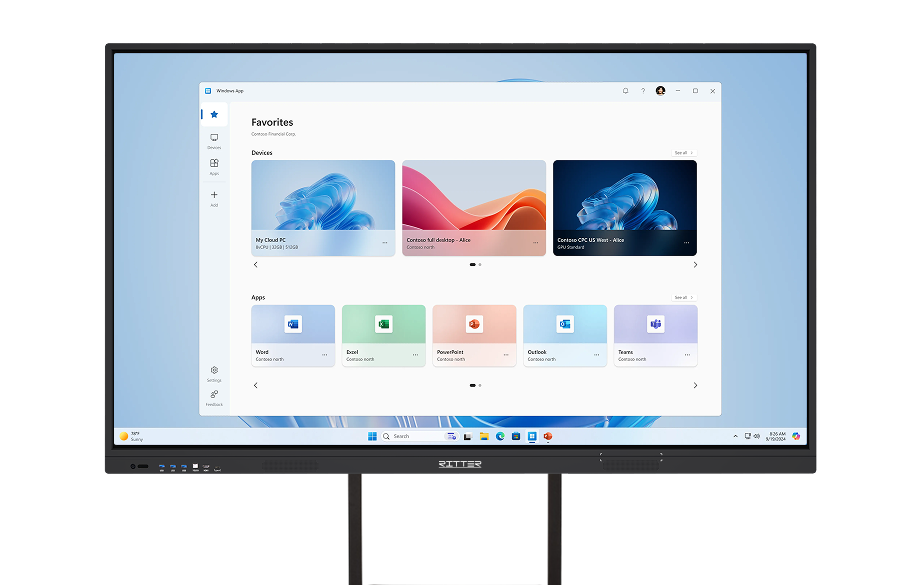
Task: Open more options on the Teams card
Action: 687,355
